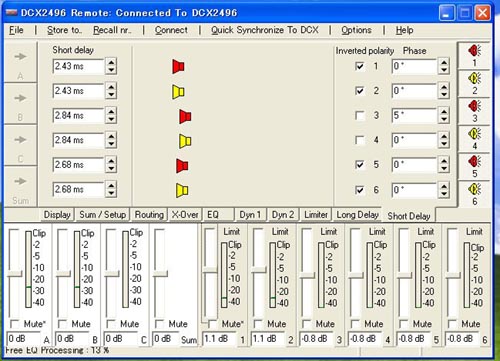Click Store to. menu button
Image resolution: width=500 pixels, height=361 pixels.
pyautogui.click(x=64, y=30)
